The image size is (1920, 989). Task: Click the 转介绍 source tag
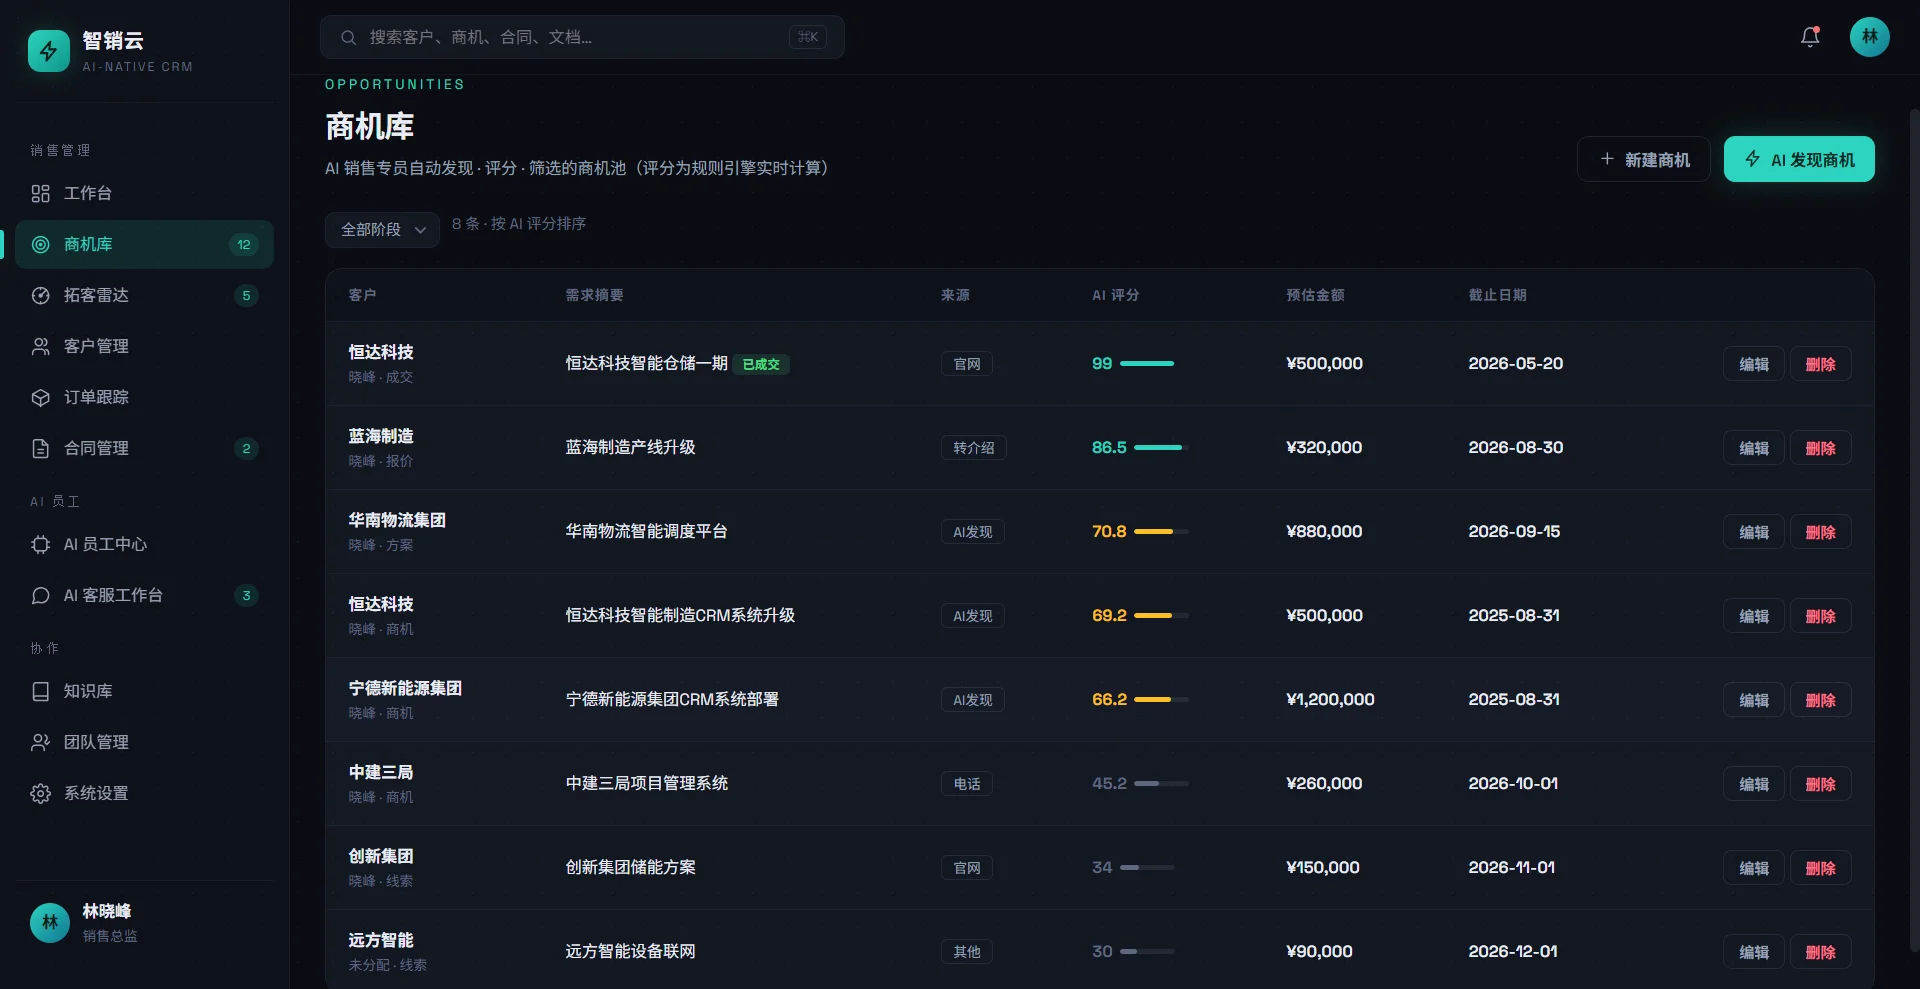974,448
